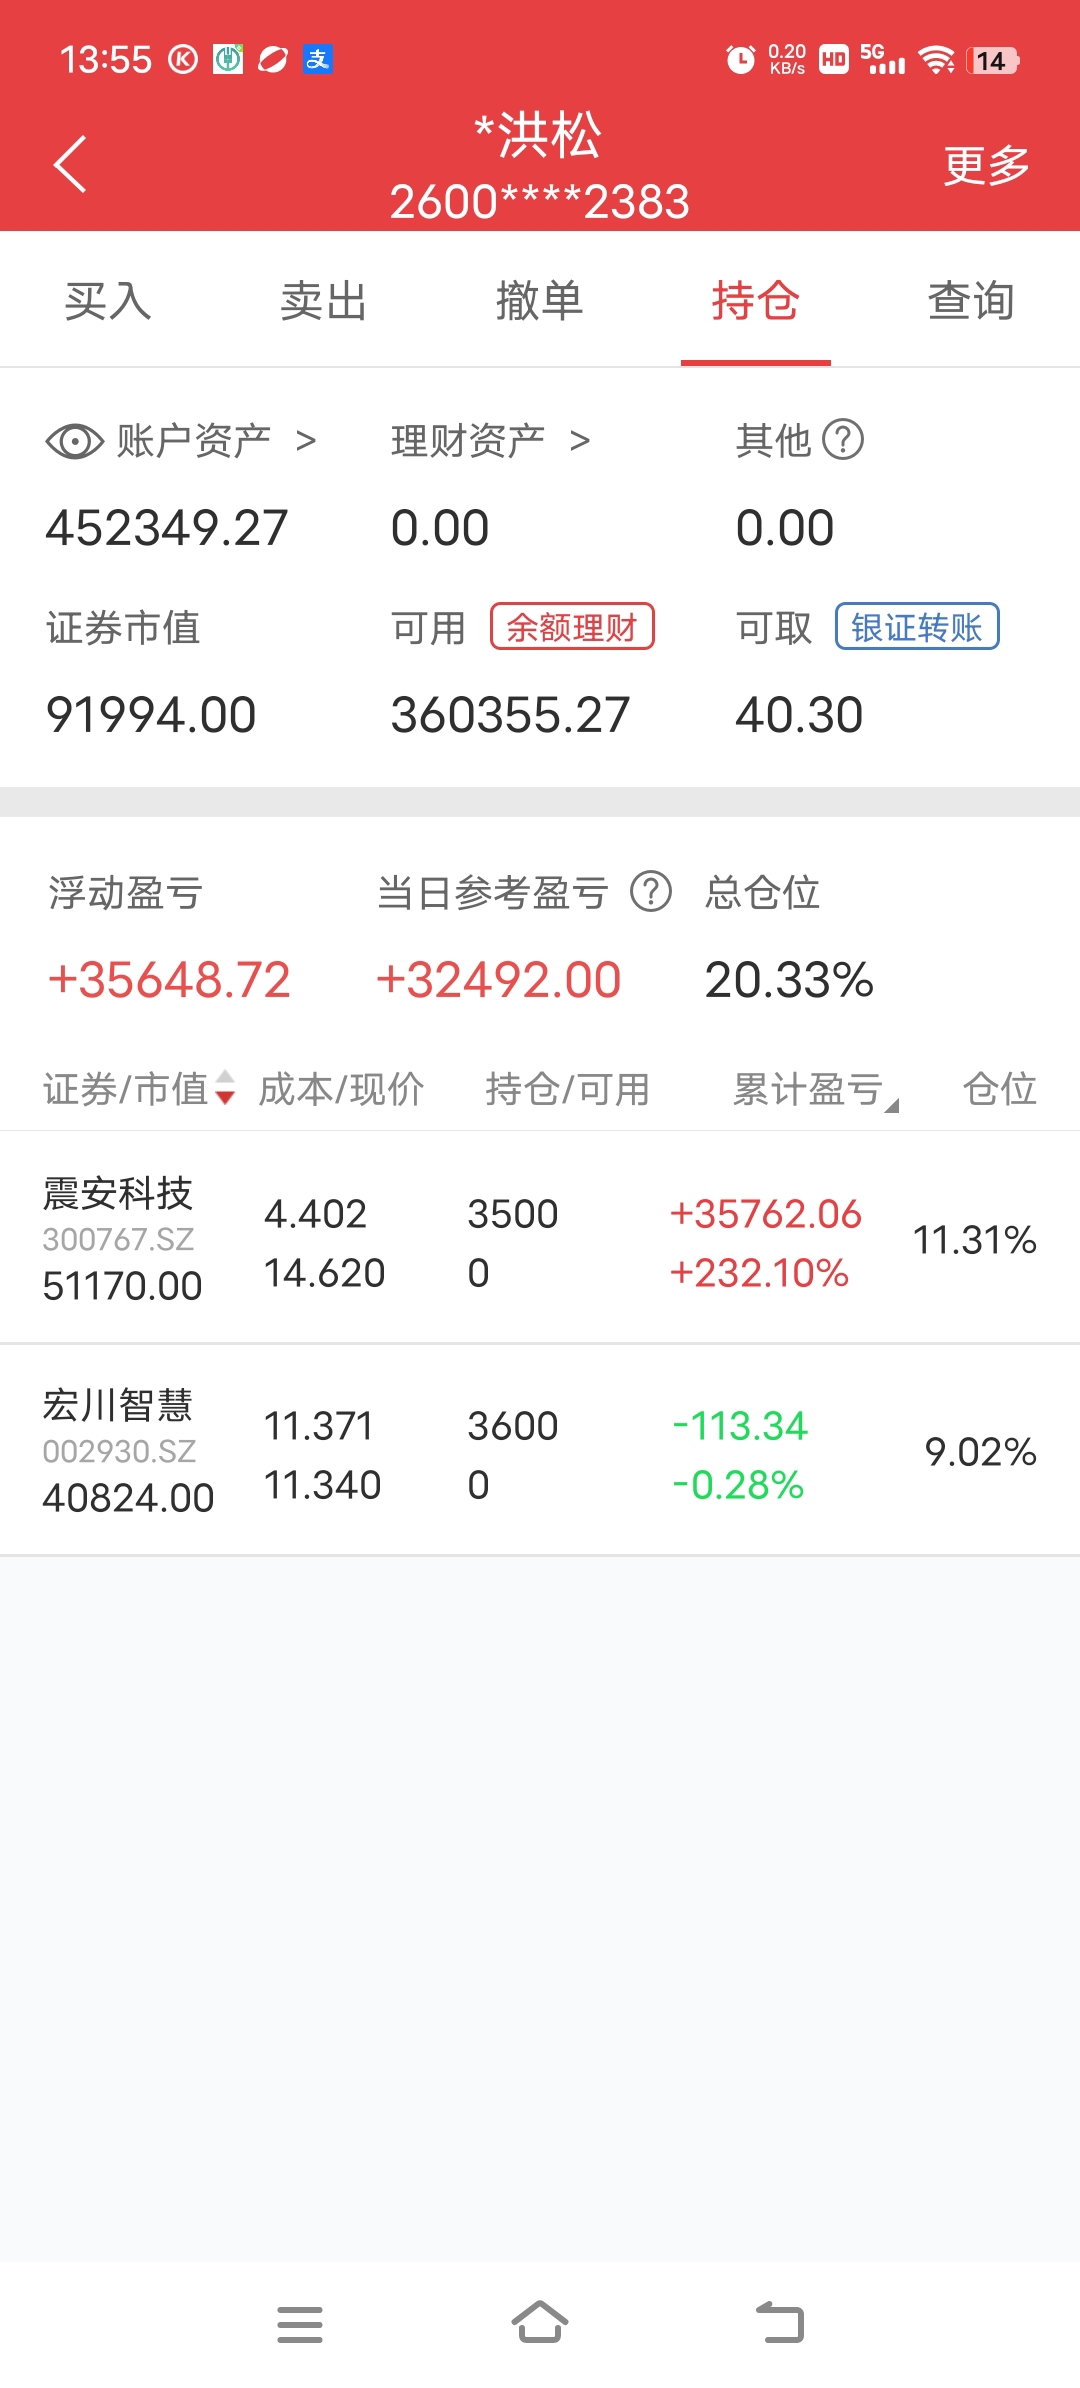Tap Android back navigation icon
This screenshot has width=1080, height=2388.
pyautogui.click(x=780, y=2322)
